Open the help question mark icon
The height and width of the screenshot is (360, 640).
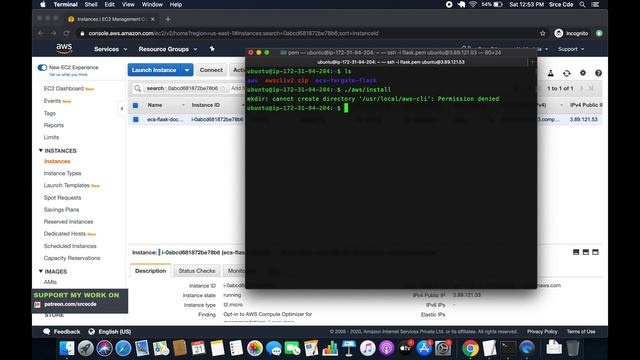[x=598, y=73]
